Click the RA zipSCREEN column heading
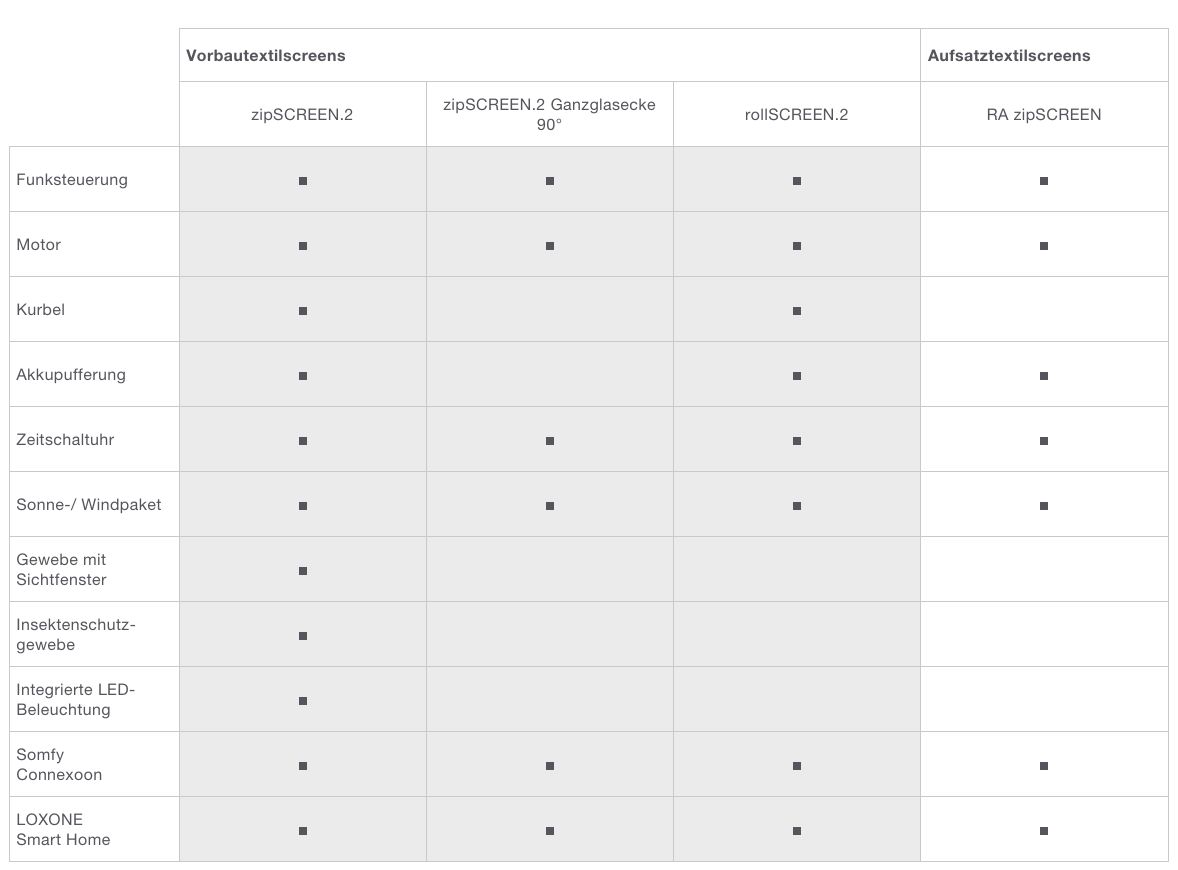Viewport: 1178px width, 870px height. pos(1044,114)
